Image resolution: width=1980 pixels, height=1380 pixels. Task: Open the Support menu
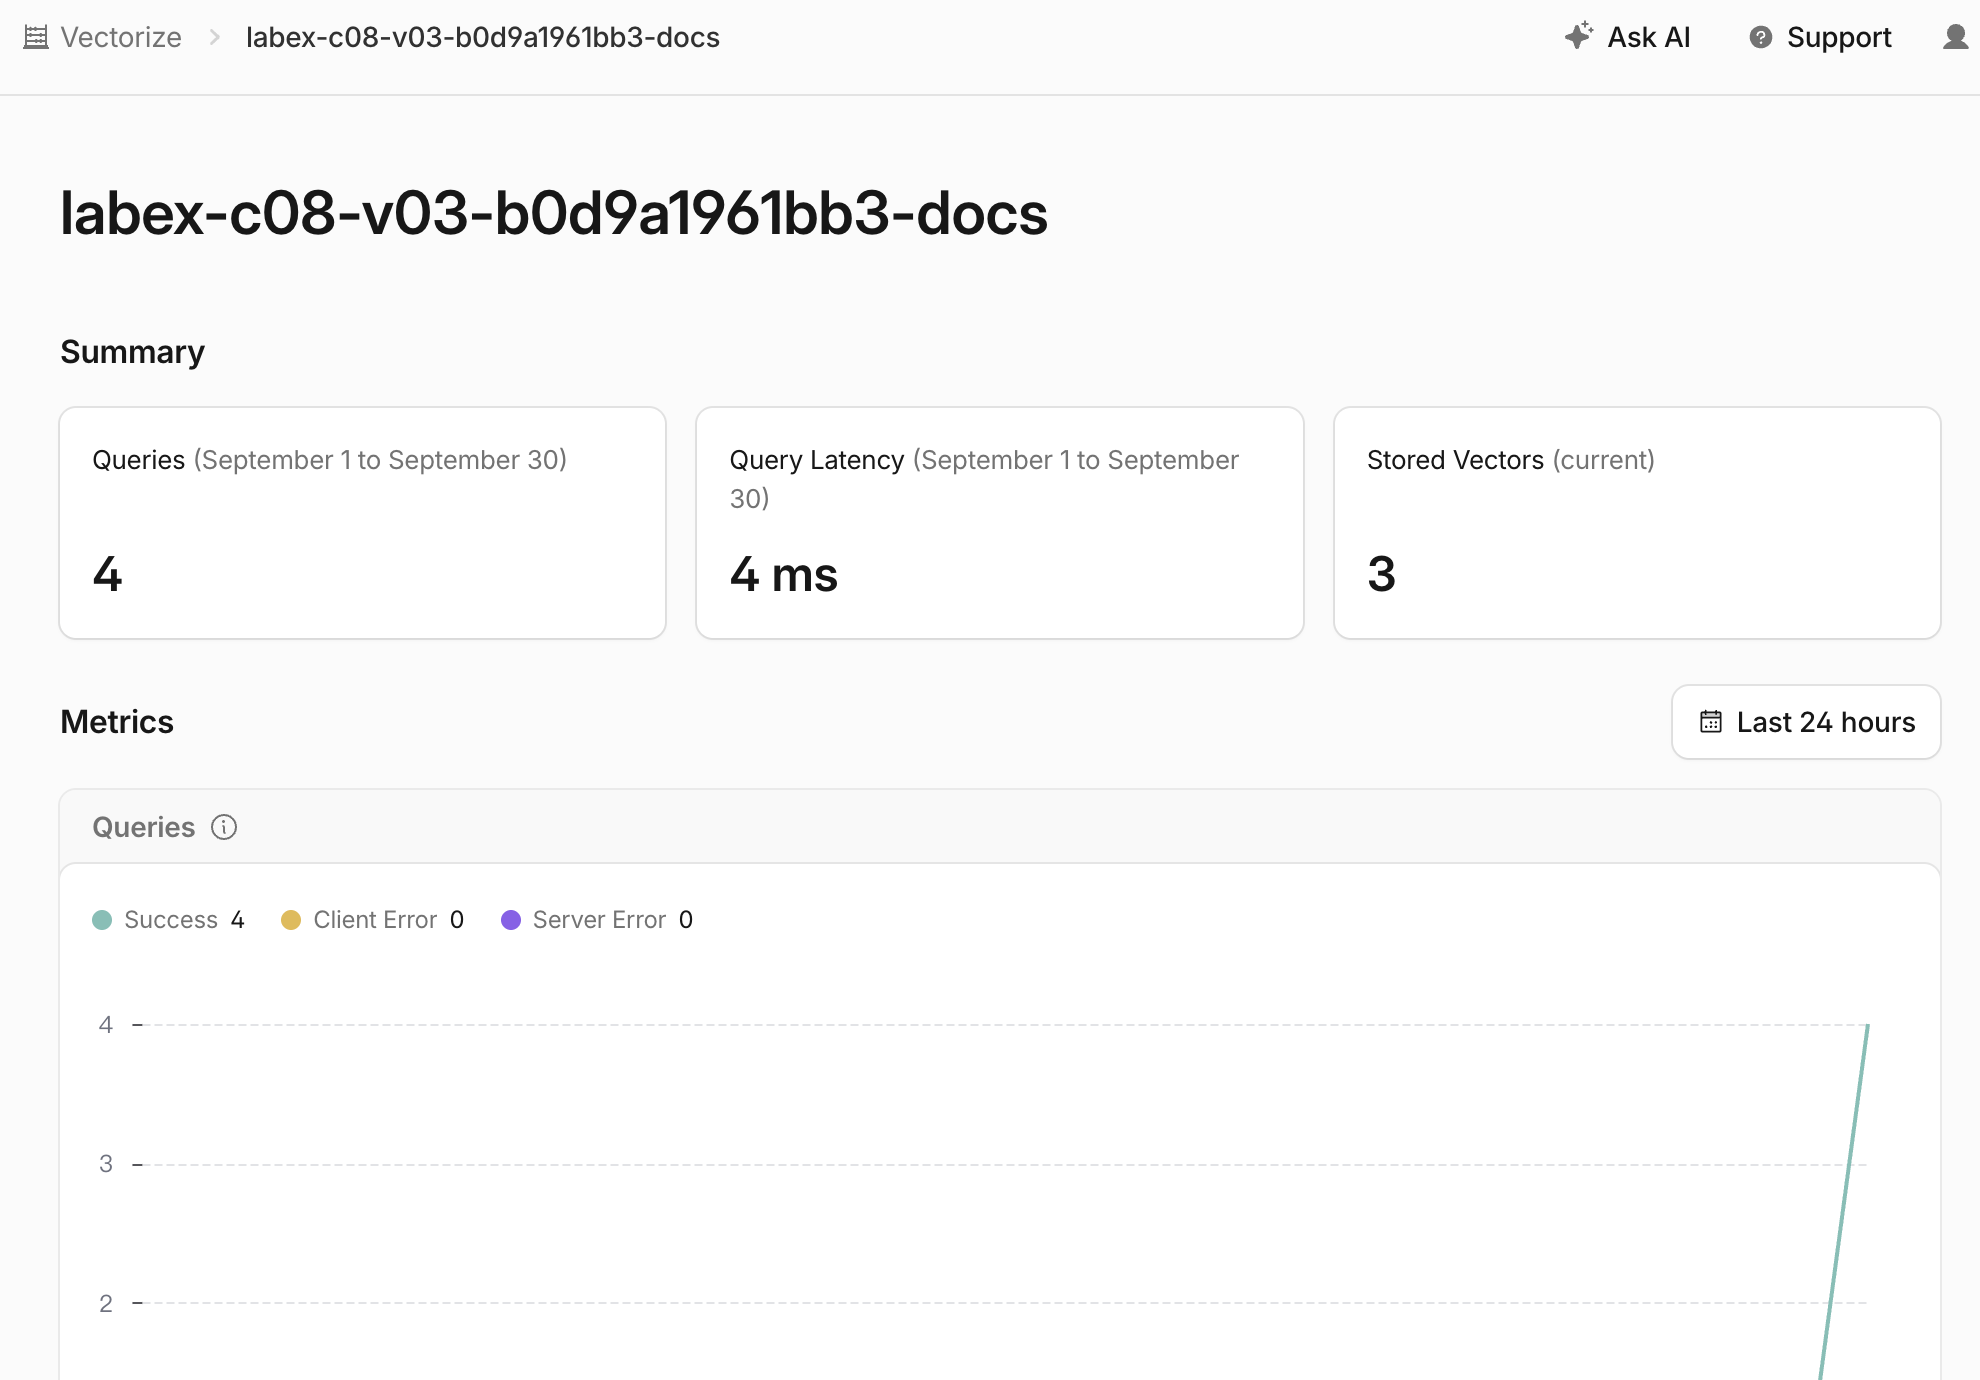coord(1821,37)
